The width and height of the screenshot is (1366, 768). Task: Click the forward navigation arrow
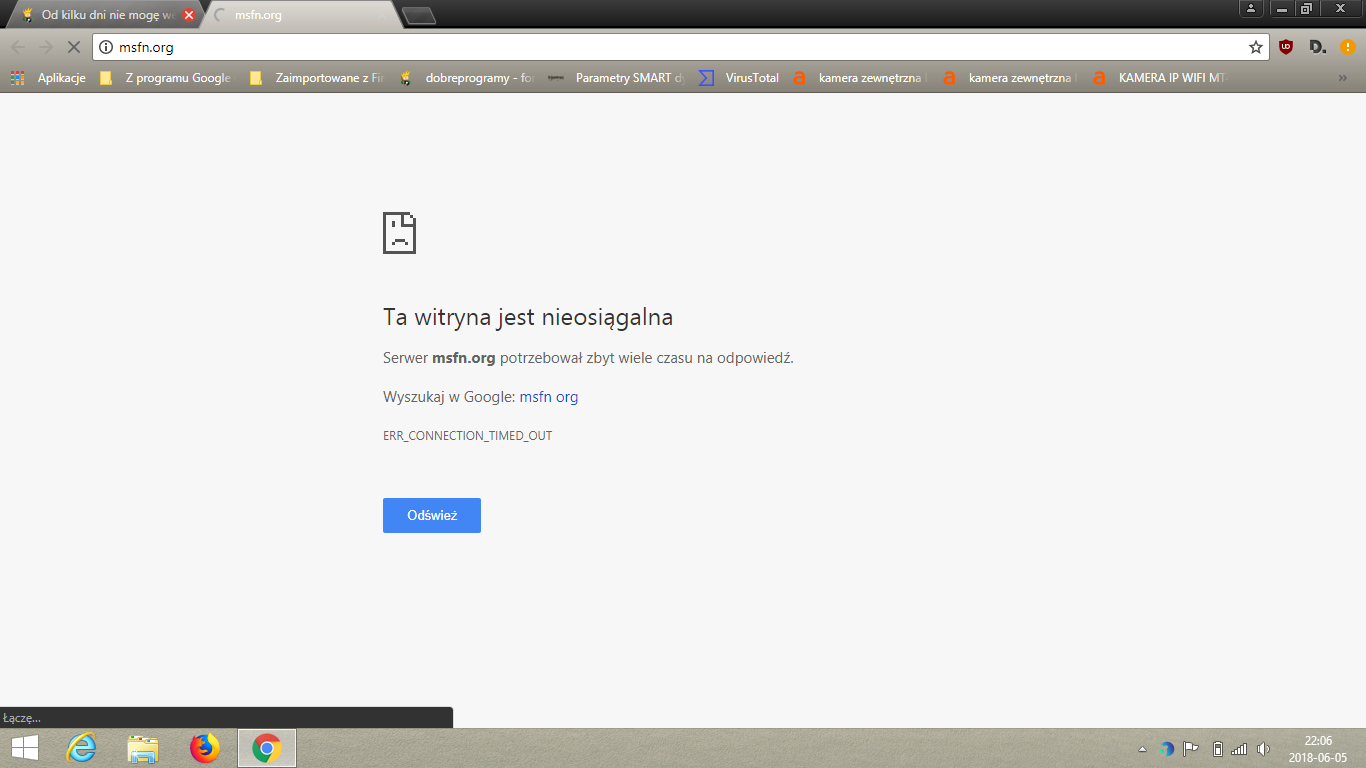(45, 47)
